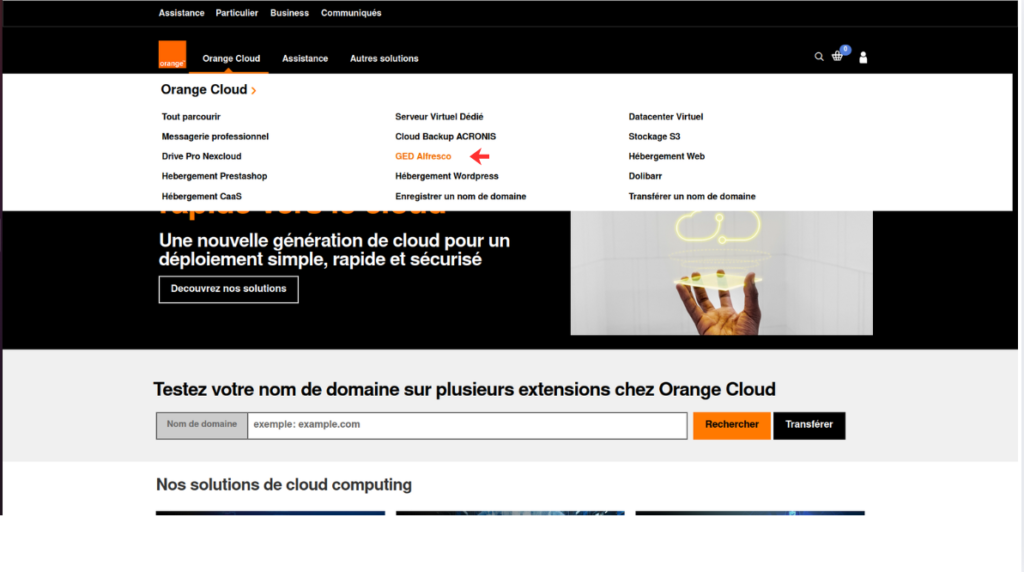Screen dimensions: 1024x572
Task: Select Transférer un nom de domaine
Action: [x=692, y=197]
